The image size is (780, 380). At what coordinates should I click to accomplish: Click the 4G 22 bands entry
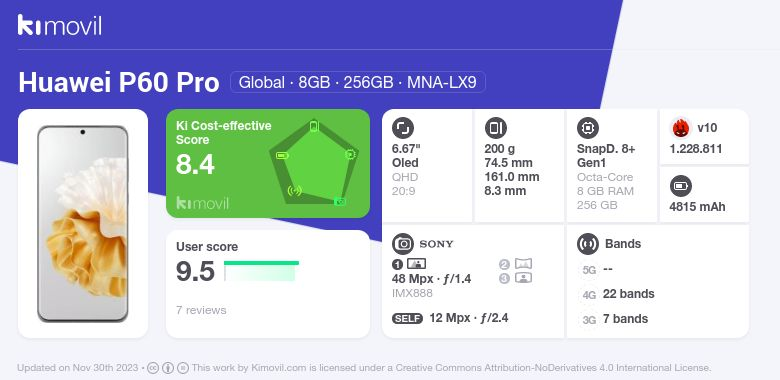(617, 294)
